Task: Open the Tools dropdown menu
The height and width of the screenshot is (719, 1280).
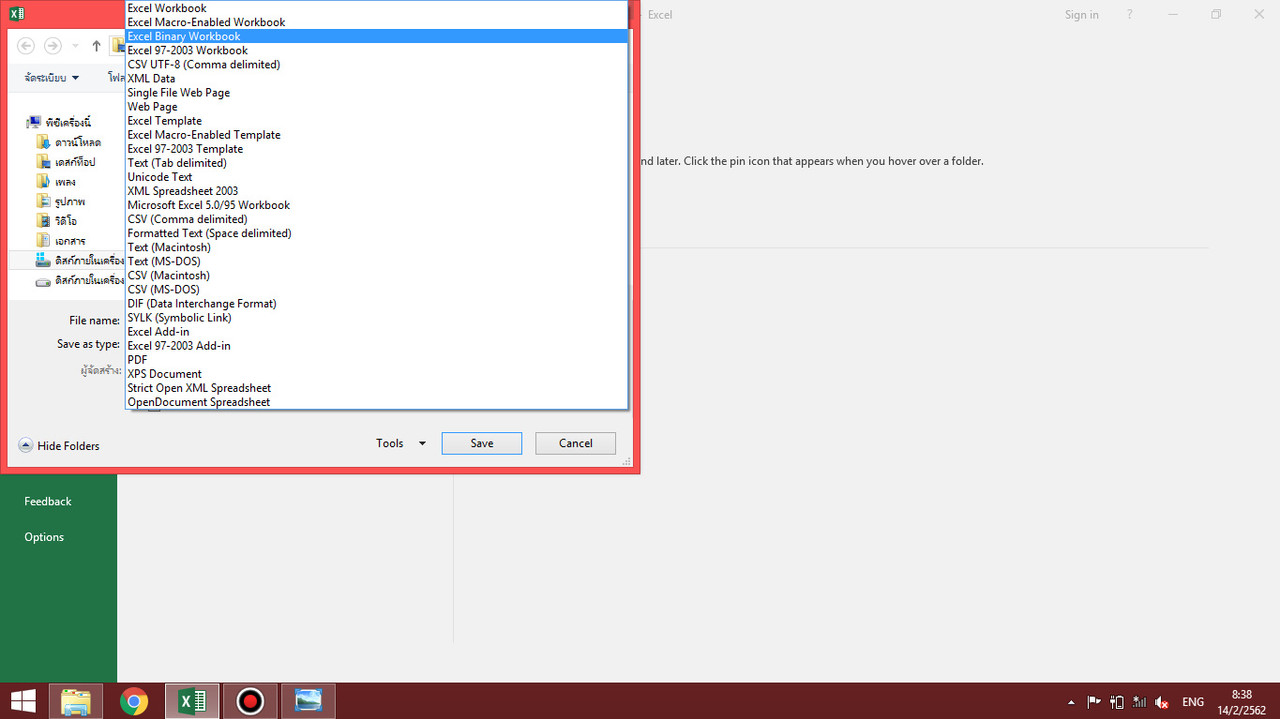Action: pyautogui.click(x=400, y=443)
